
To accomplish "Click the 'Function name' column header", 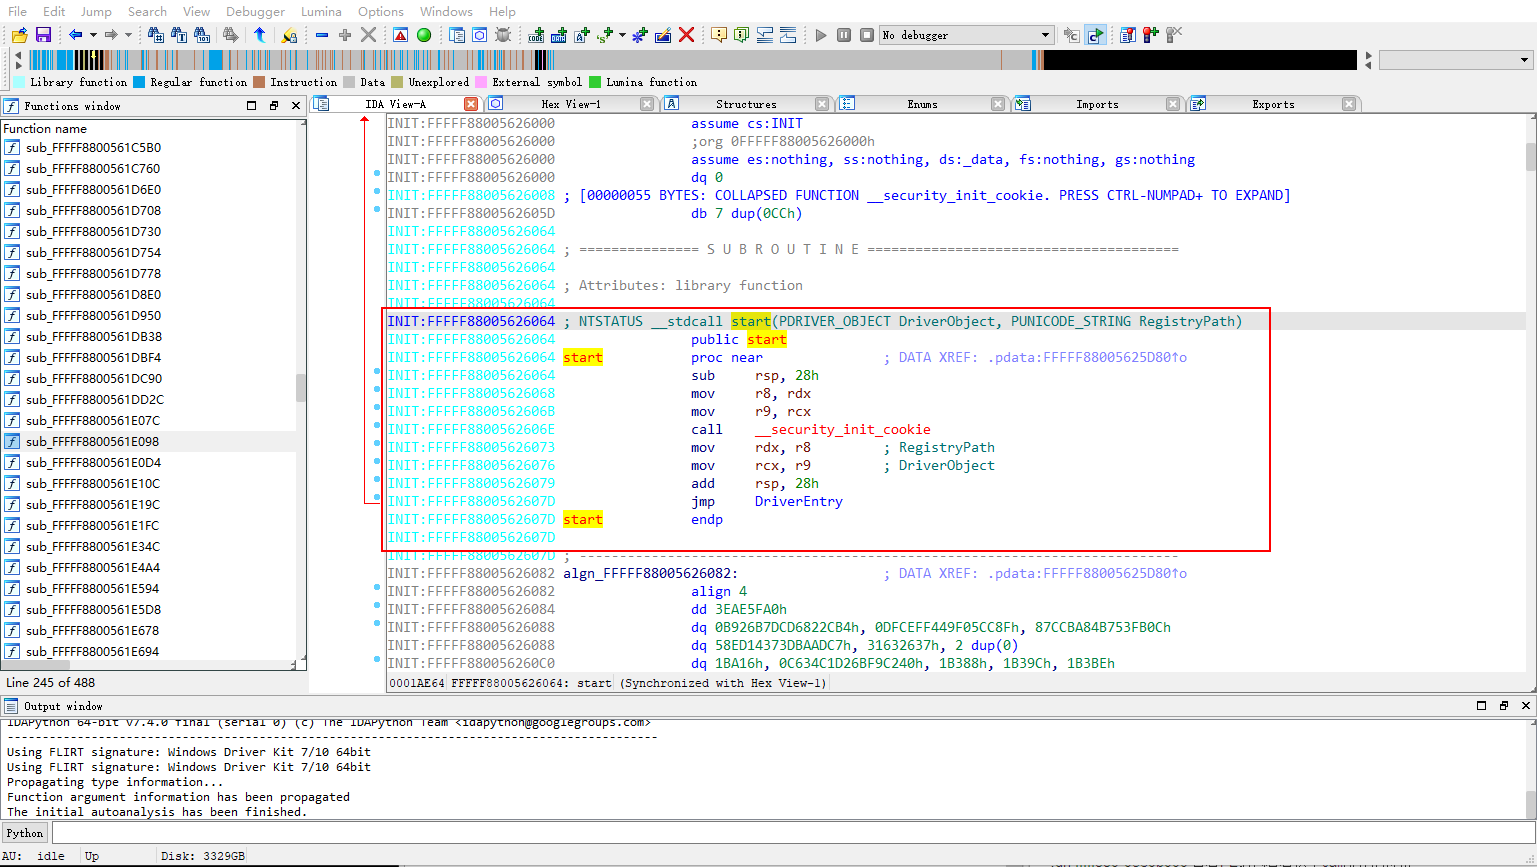I will [x=150, y=128].
